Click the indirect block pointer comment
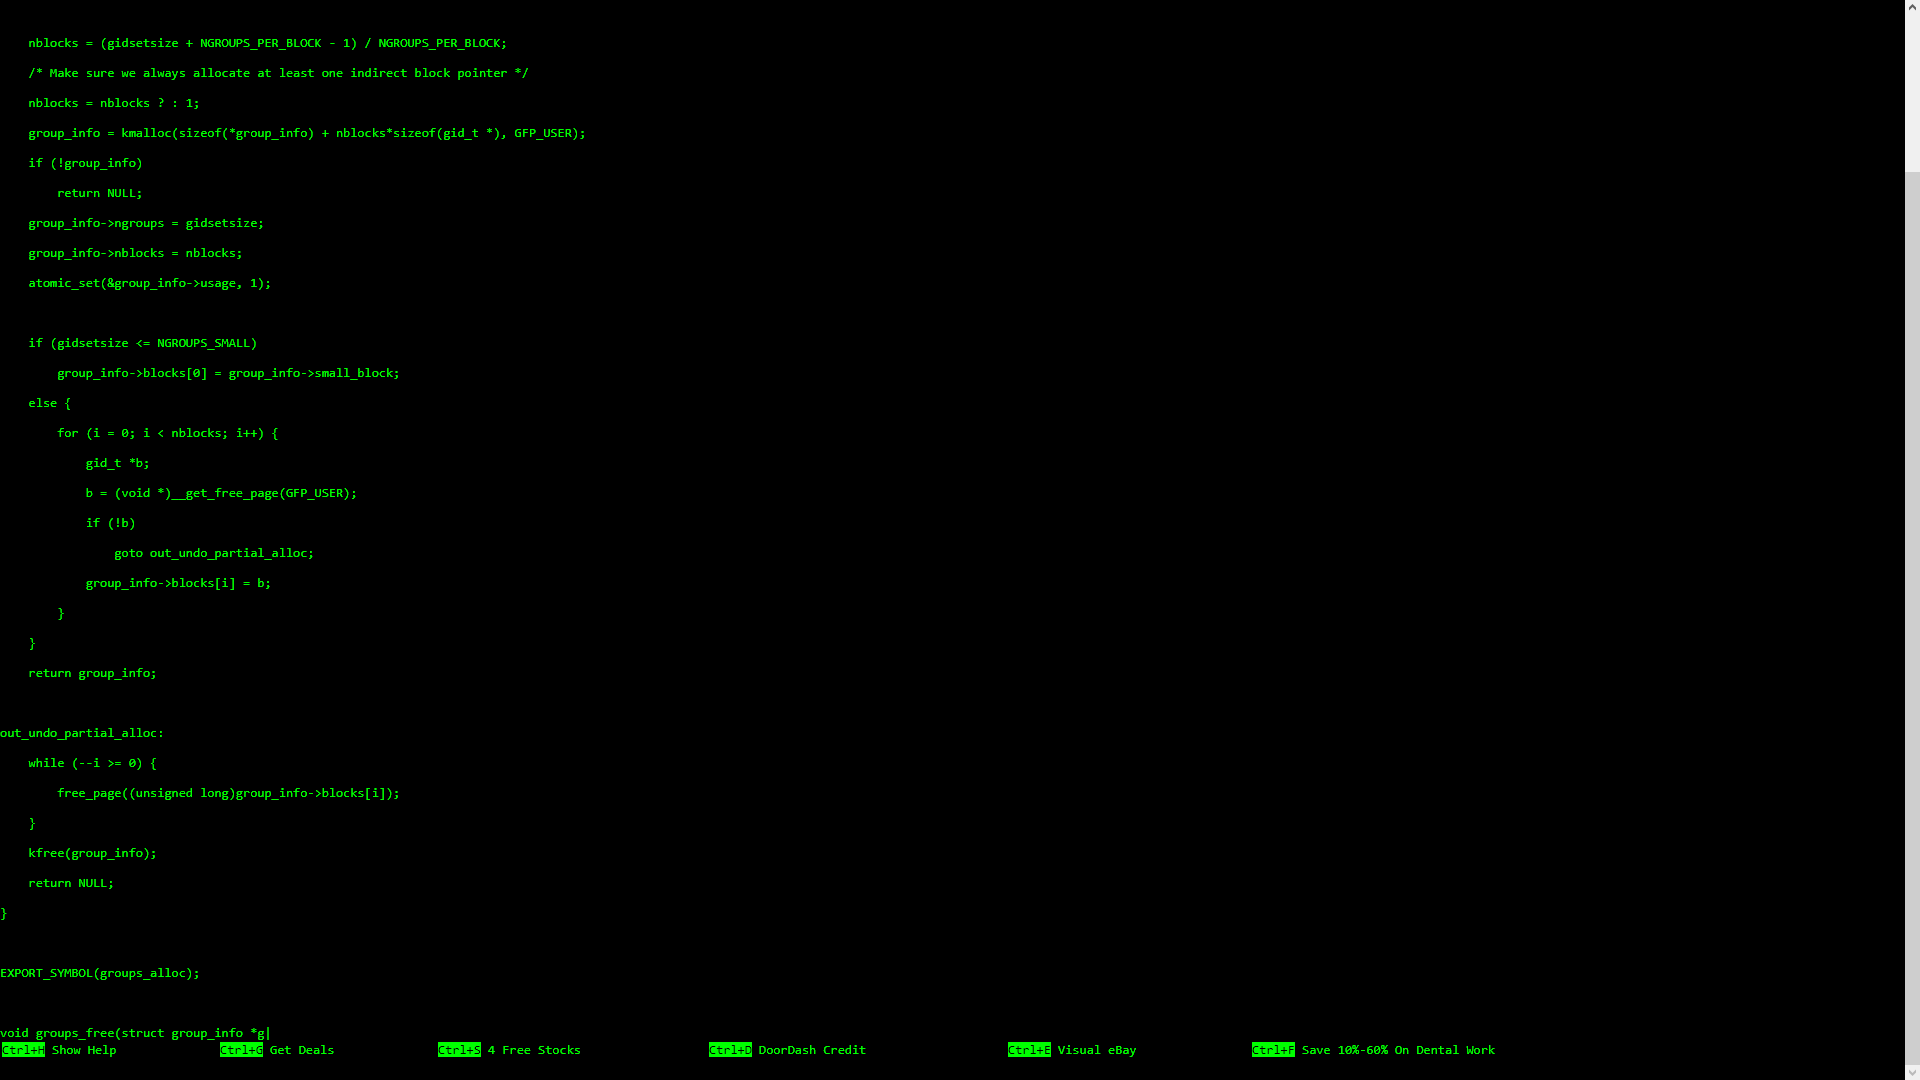1920x1080 pixels. 278,73
